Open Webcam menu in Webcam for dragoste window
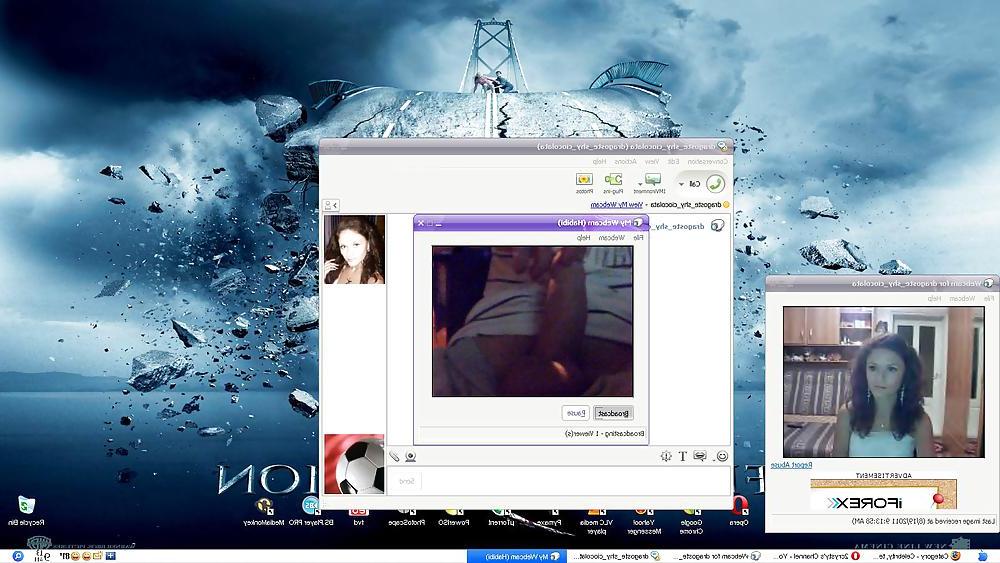This screenshot has height=563, width=1000. click(962, 298)
